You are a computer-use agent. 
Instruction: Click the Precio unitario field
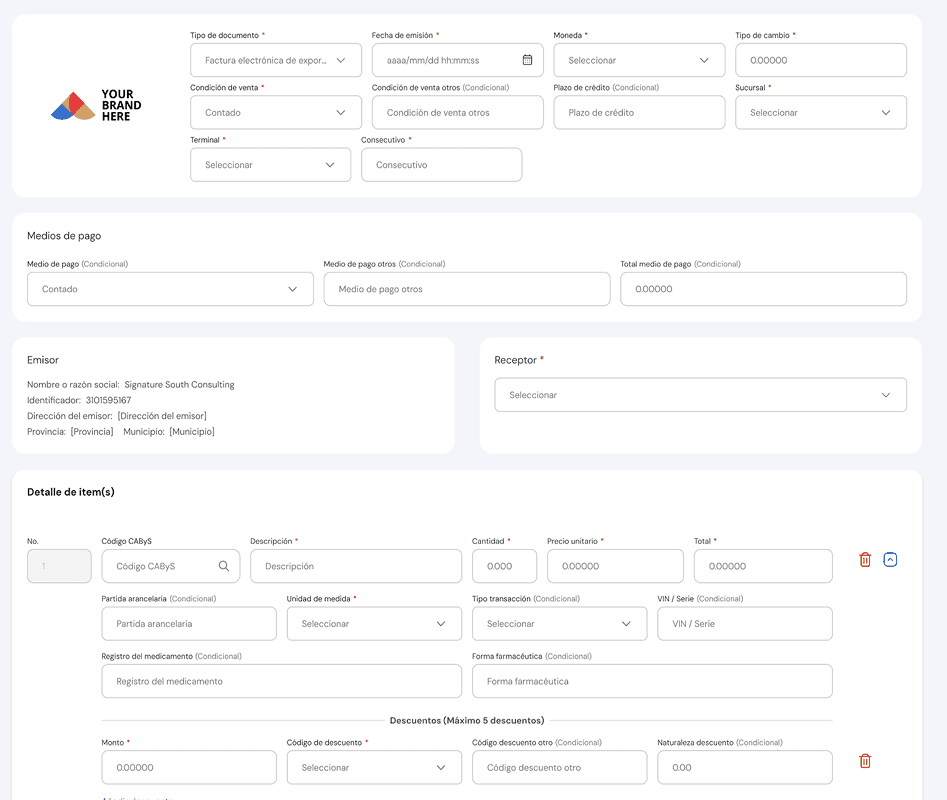(x=615, y=566)
